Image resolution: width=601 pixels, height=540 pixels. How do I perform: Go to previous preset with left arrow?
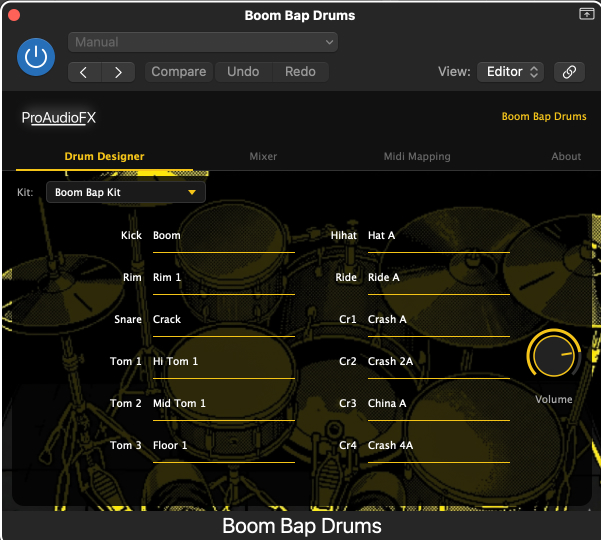tap(84, 72)
